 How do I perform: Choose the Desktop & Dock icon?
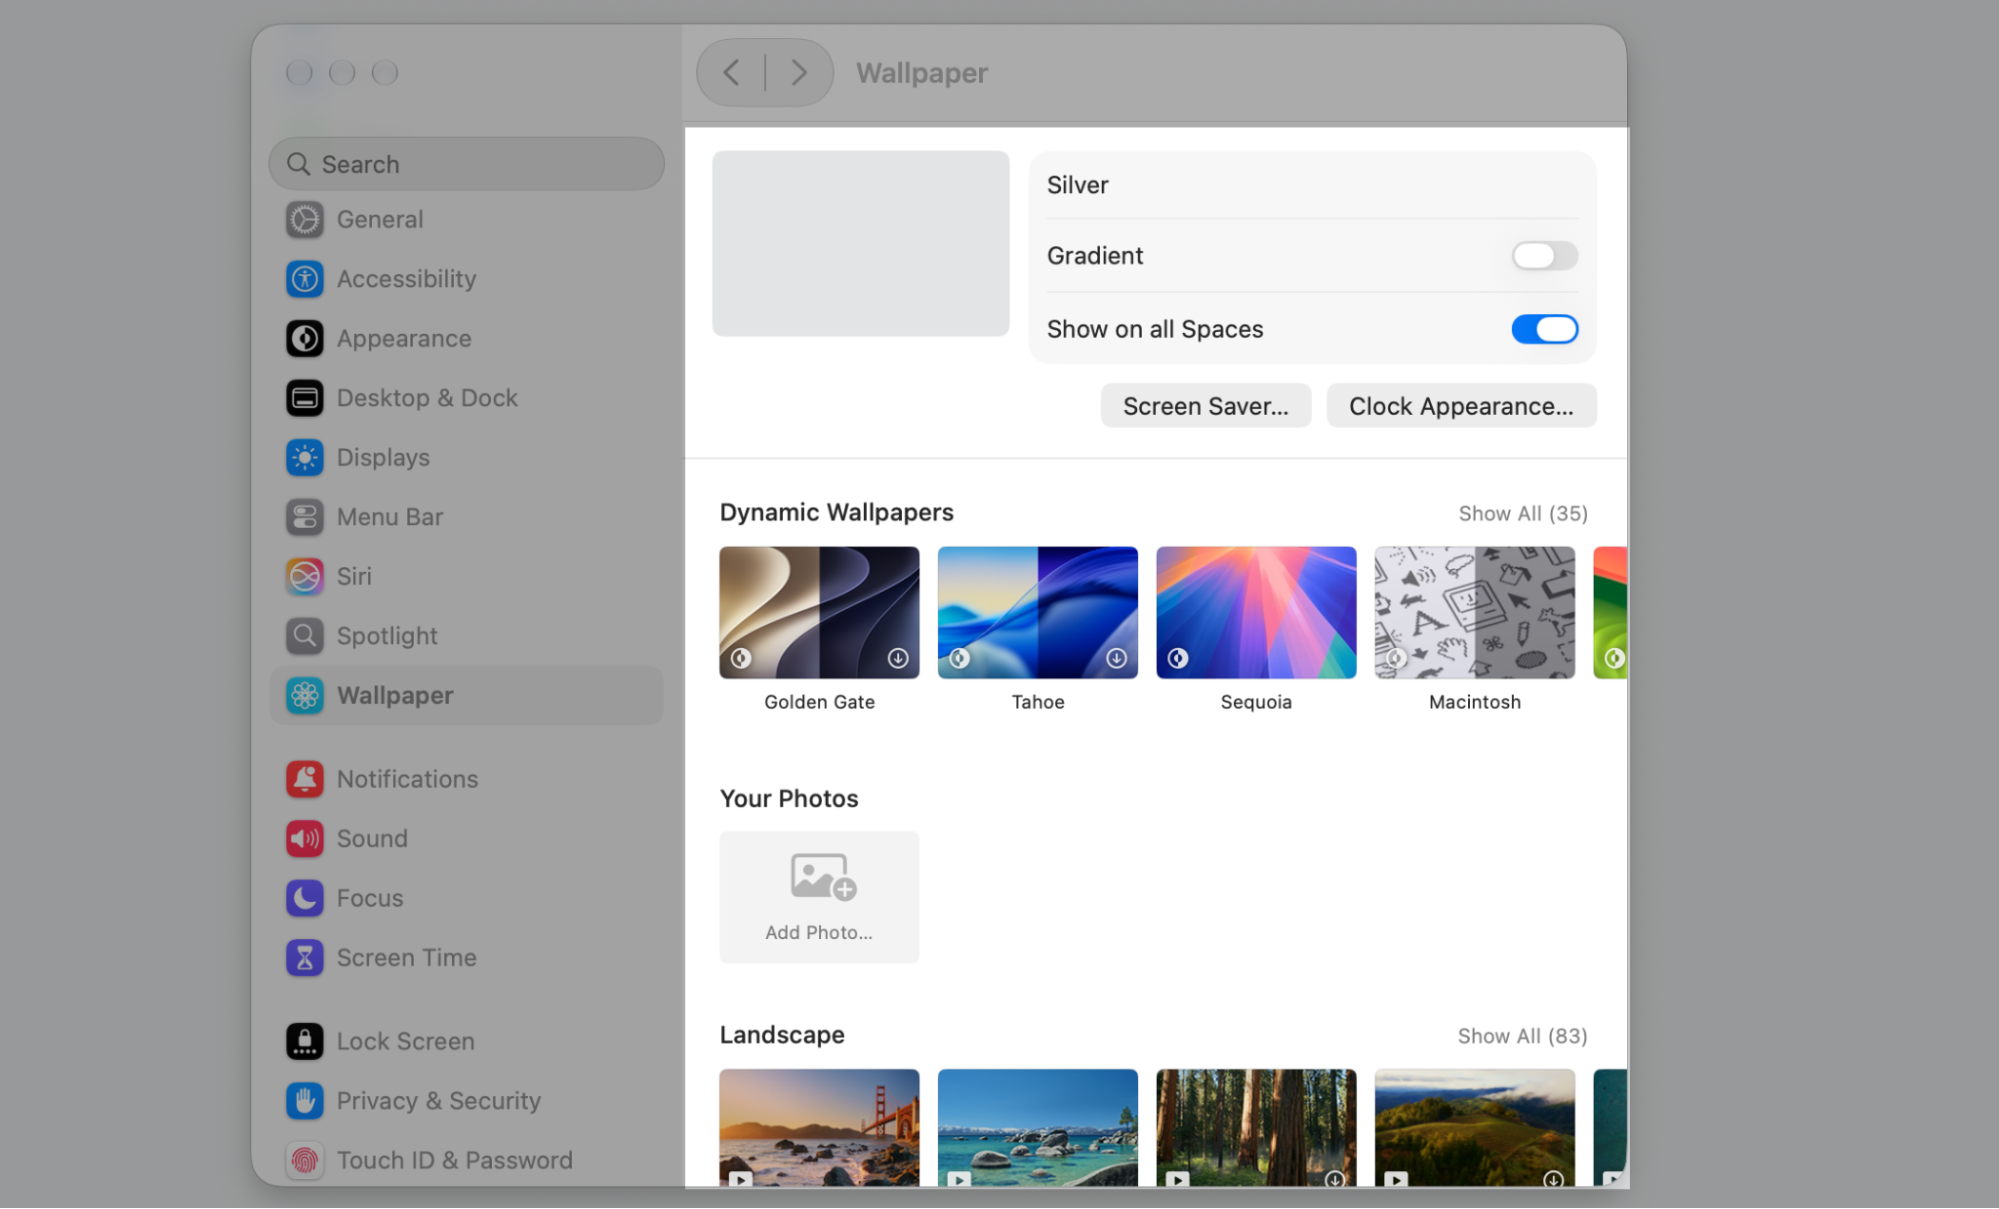click(x=304, y=398)
